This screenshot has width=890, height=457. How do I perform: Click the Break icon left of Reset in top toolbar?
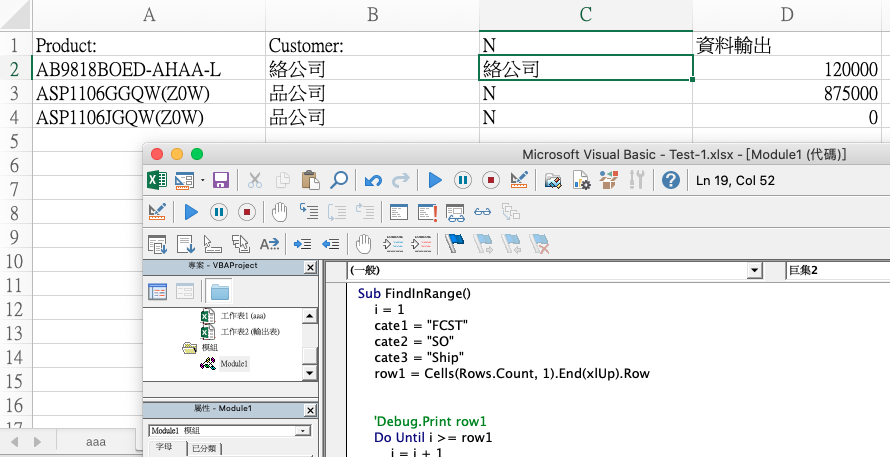(463, 181)
